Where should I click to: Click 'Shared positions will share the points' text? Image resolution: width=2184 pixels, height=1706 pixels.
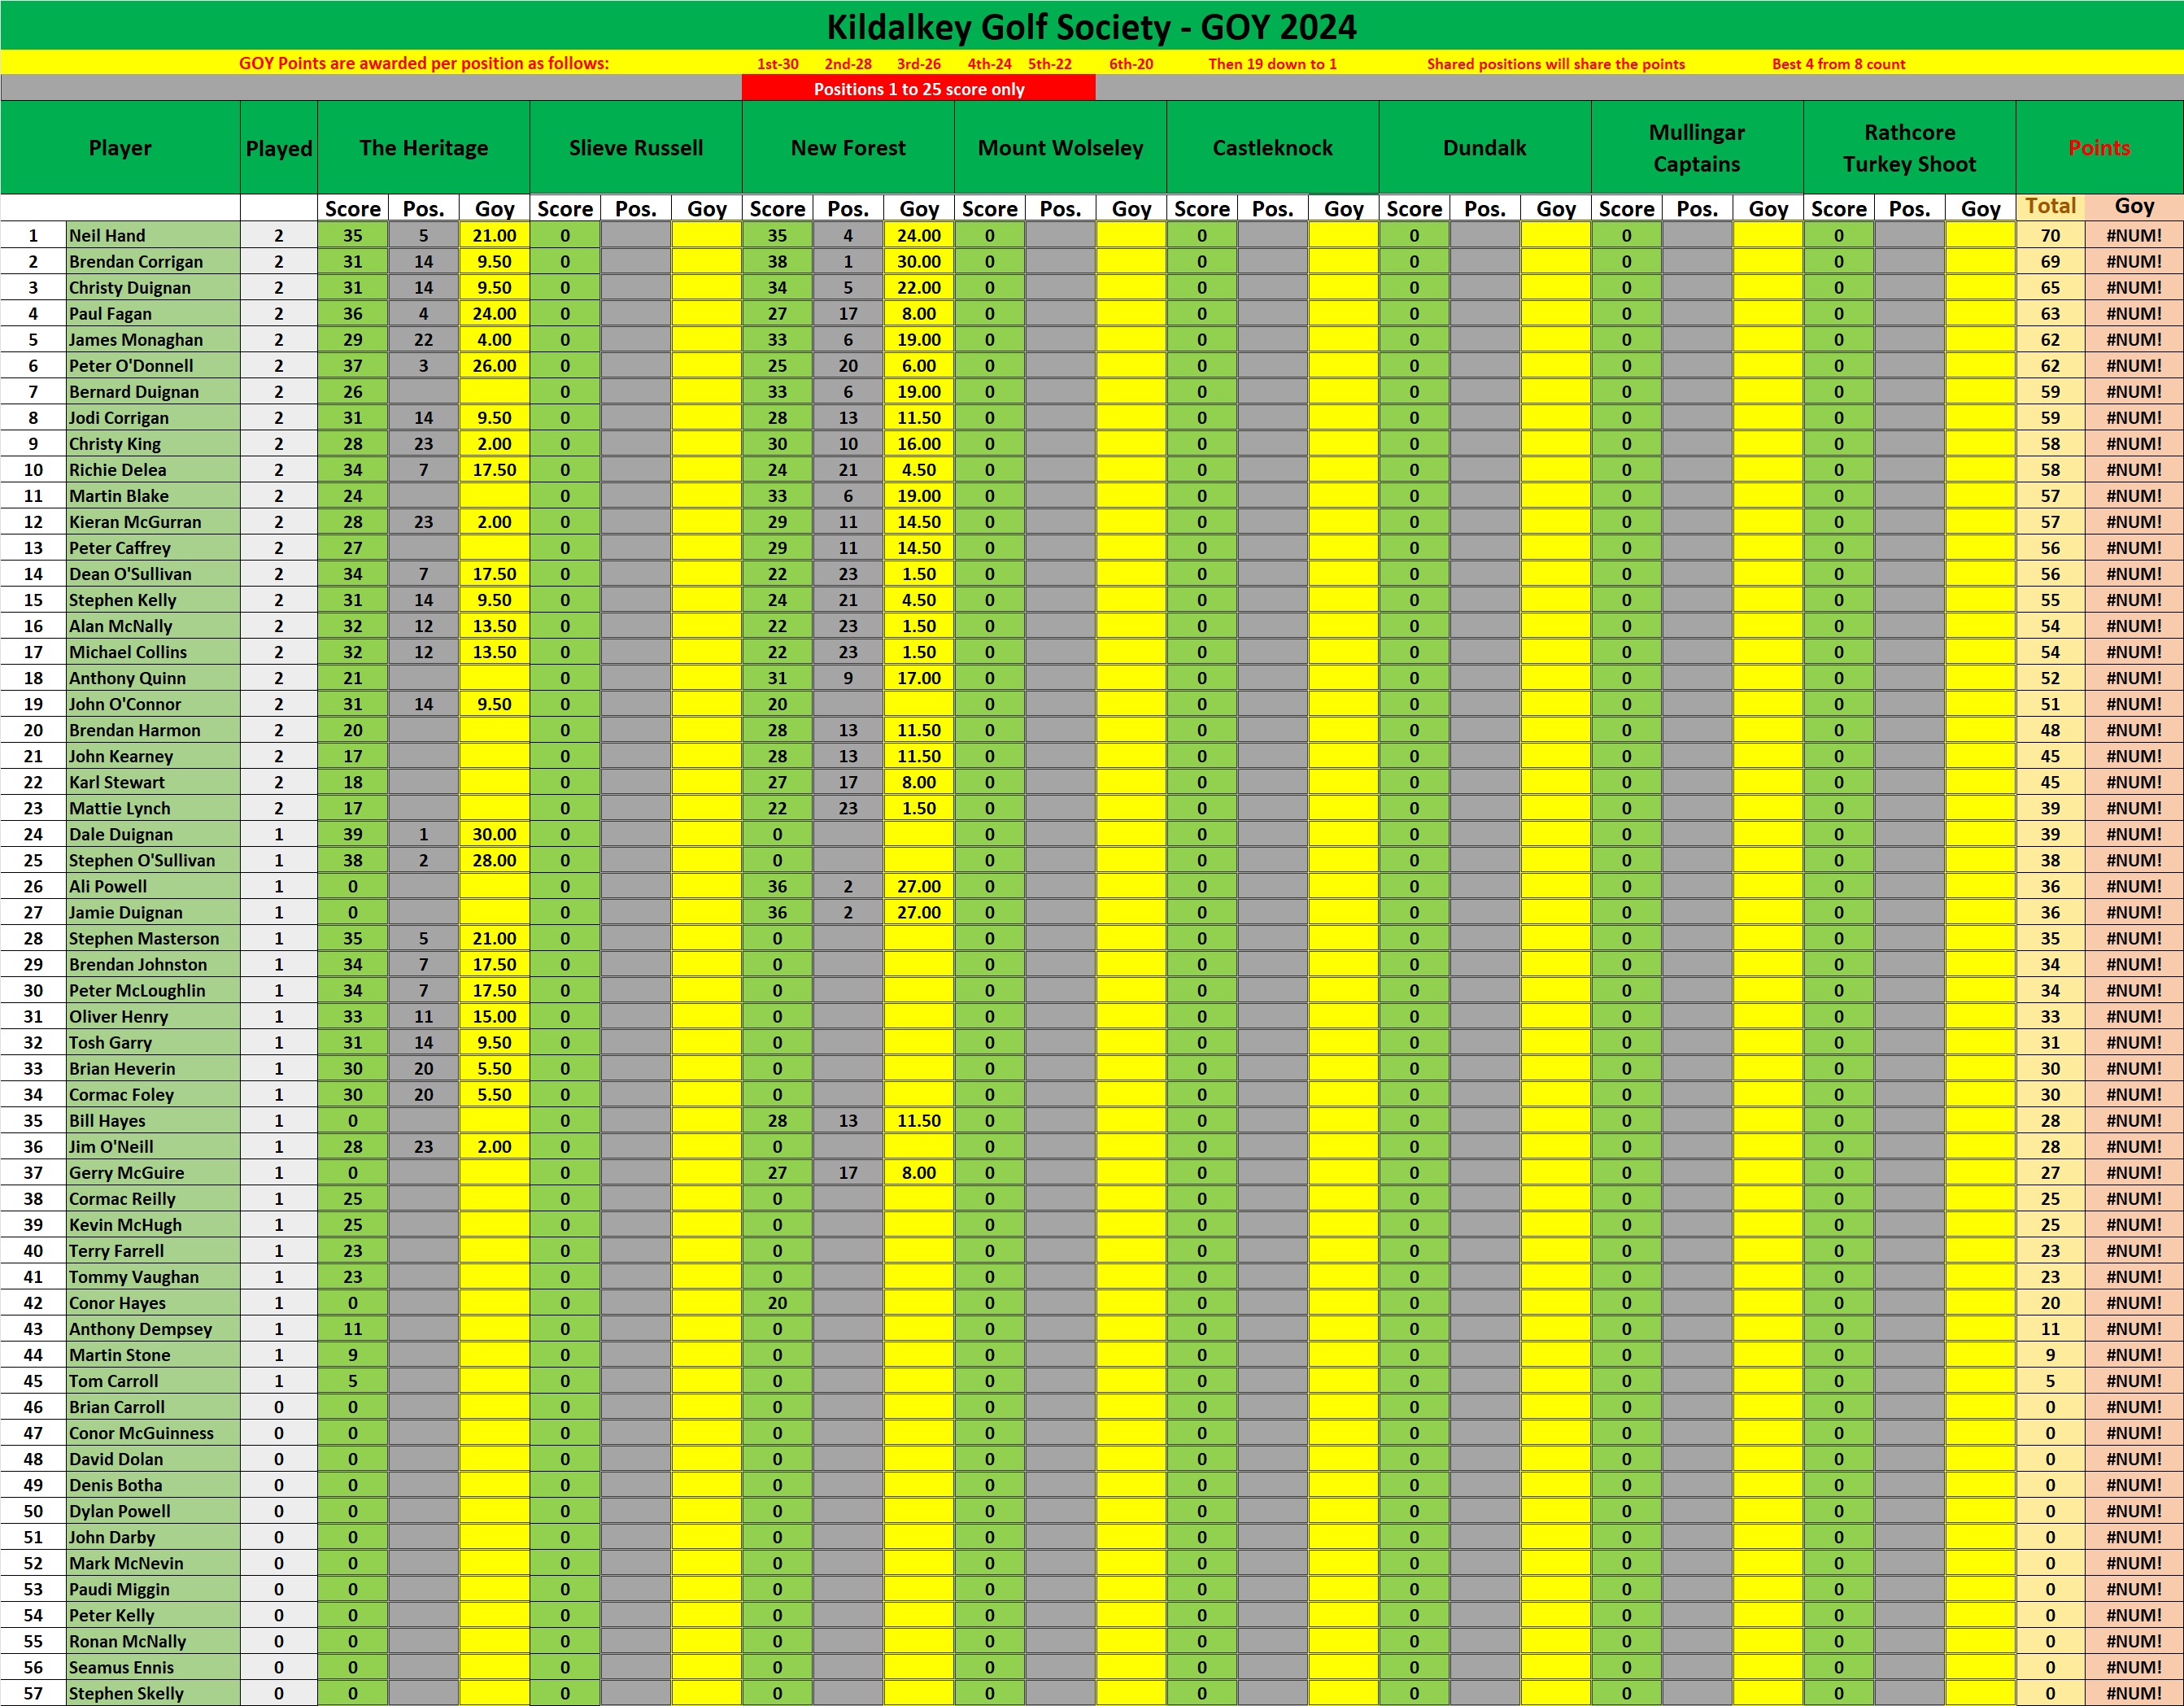click(x=1555, y=64)
